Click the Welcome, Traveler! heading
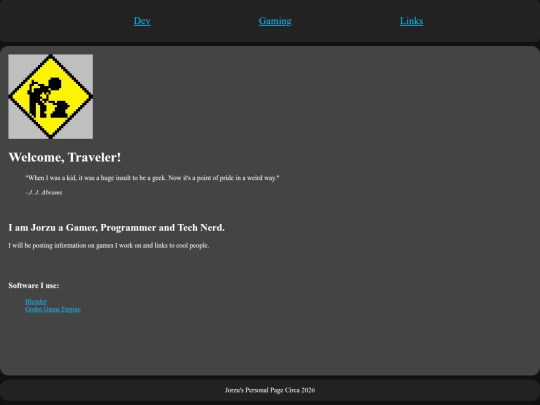The height and width of the screenshot is (405, 540). click(x=65, y=157)
